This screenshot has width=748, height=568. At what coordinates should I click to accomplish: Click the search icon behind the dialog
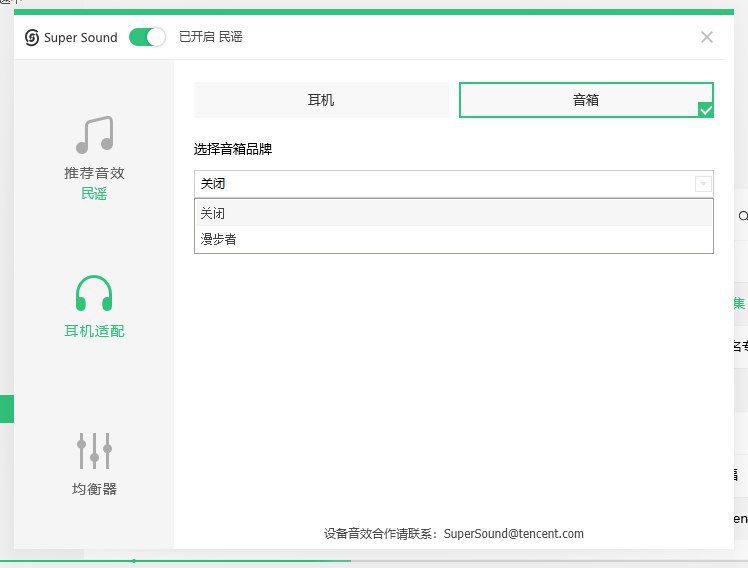tap(742, 215)
